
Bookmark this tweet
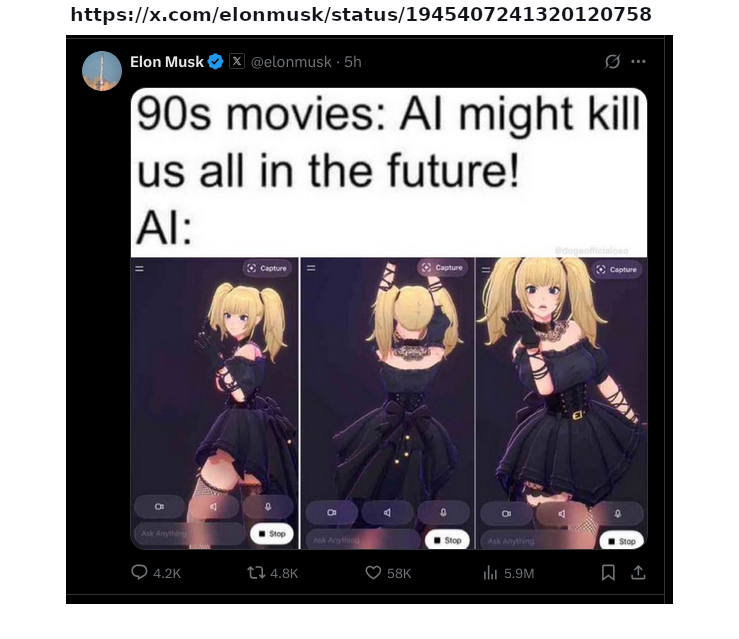[x=608, y=573]
